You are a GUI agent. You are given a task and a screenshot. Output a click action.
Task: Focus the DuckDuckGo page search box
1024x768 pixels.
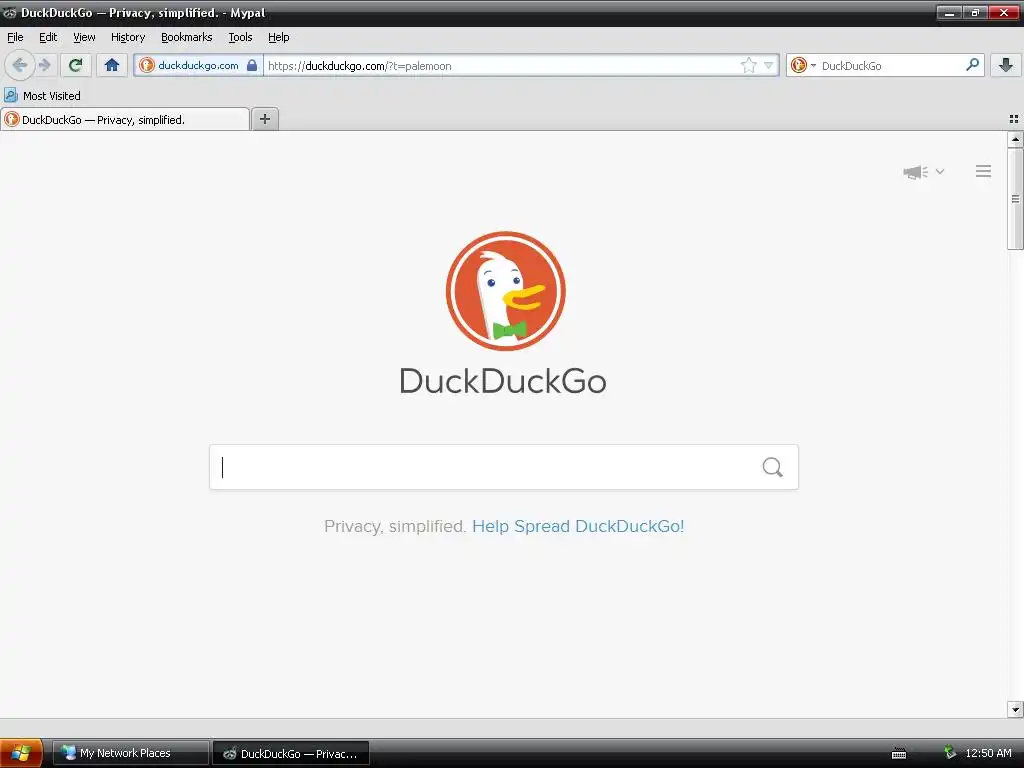coord(504,467)
